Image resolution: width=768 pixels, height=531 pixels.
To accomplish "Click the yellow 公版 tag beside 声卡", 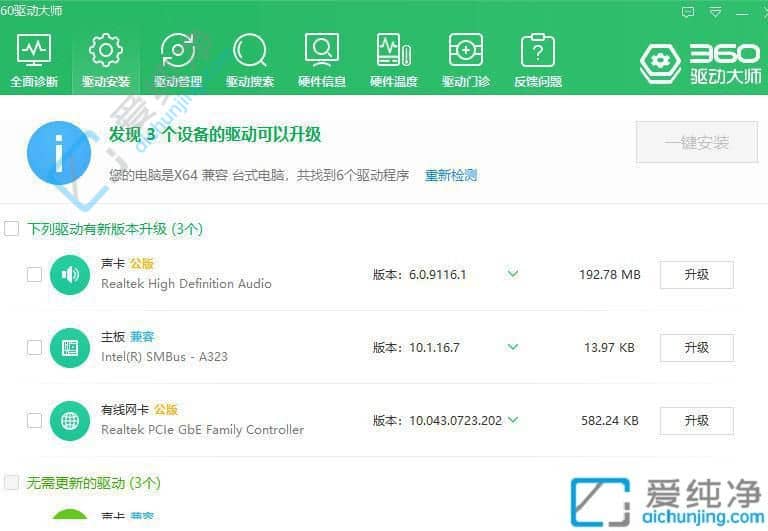I will (x=142, y=264).
